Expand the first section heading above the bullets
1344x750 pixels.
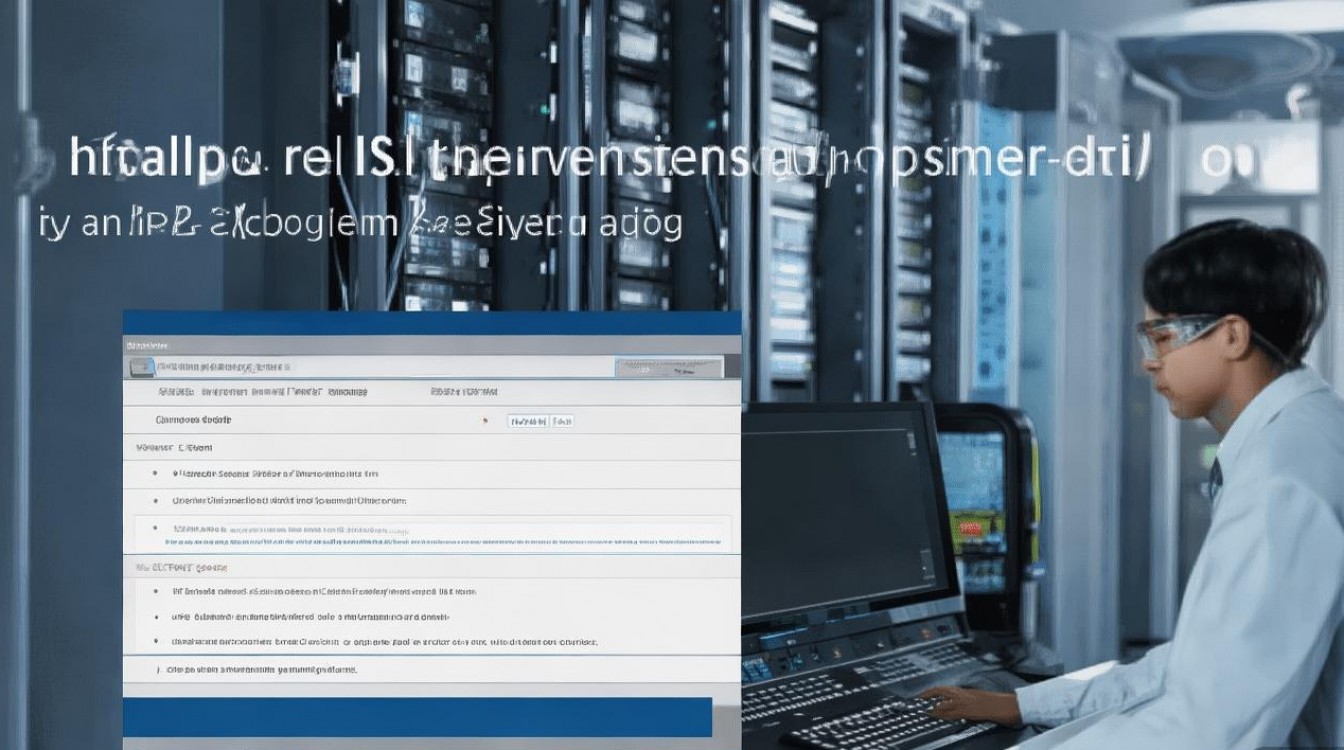174,448
